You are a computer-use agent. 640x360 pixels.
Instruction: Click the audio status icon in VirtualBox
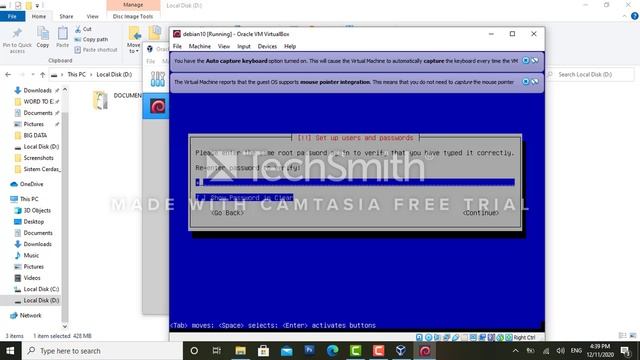click(x=437, y=338)
